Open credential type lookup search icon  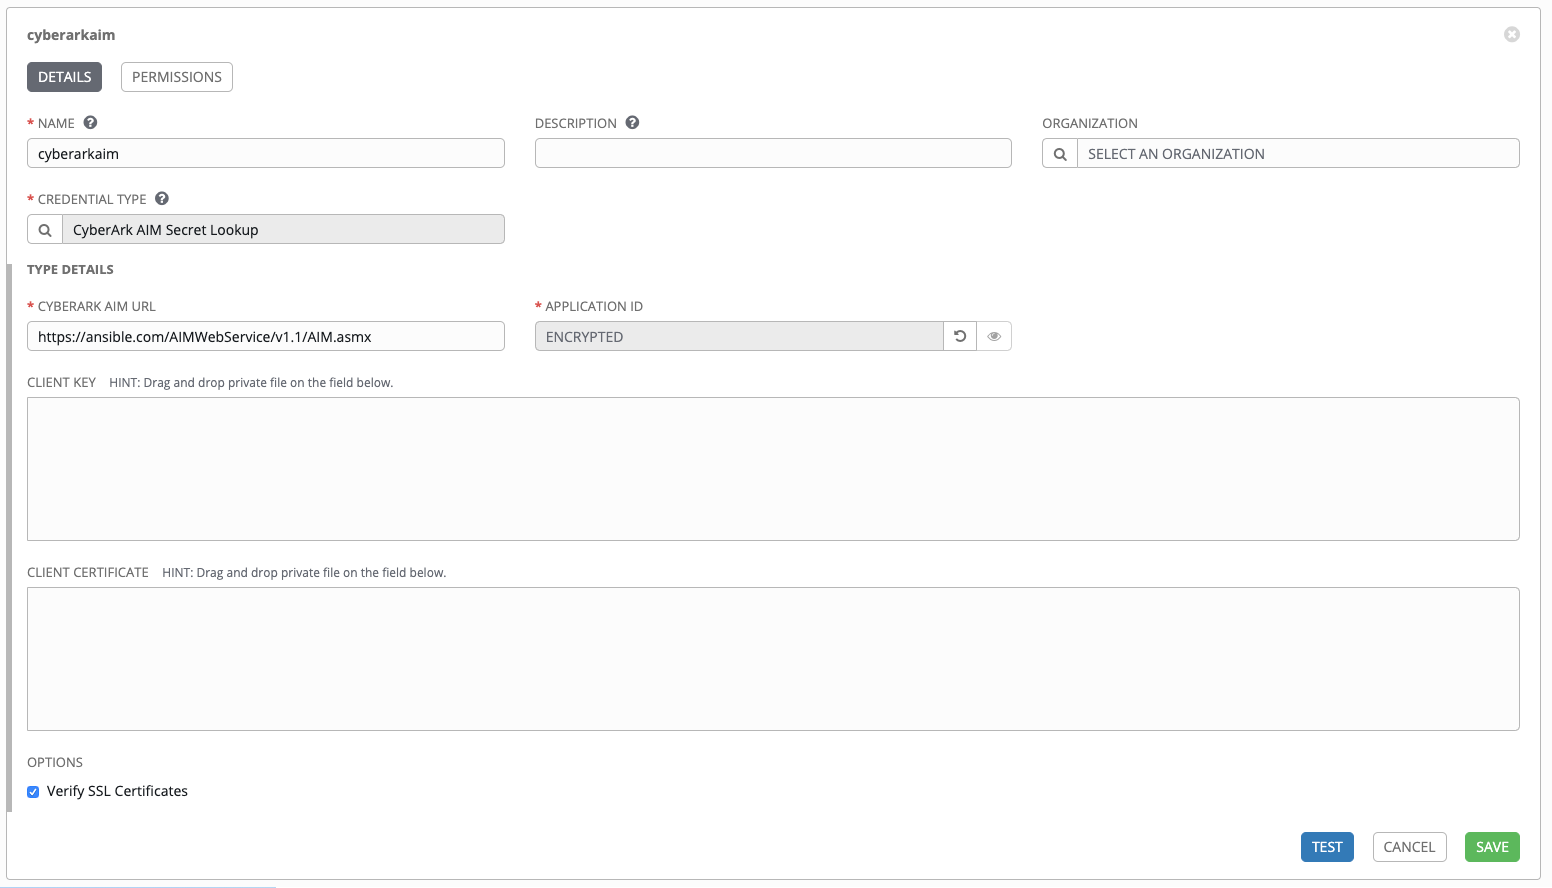point(45,230)
